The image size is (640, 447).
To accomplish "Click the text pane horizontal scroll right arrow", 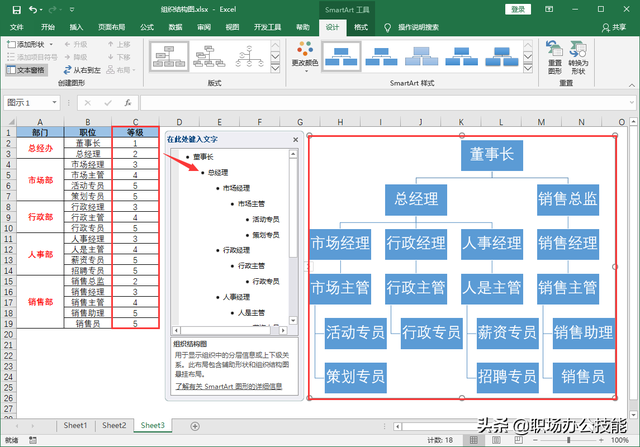I will click(x=283, y=330).
